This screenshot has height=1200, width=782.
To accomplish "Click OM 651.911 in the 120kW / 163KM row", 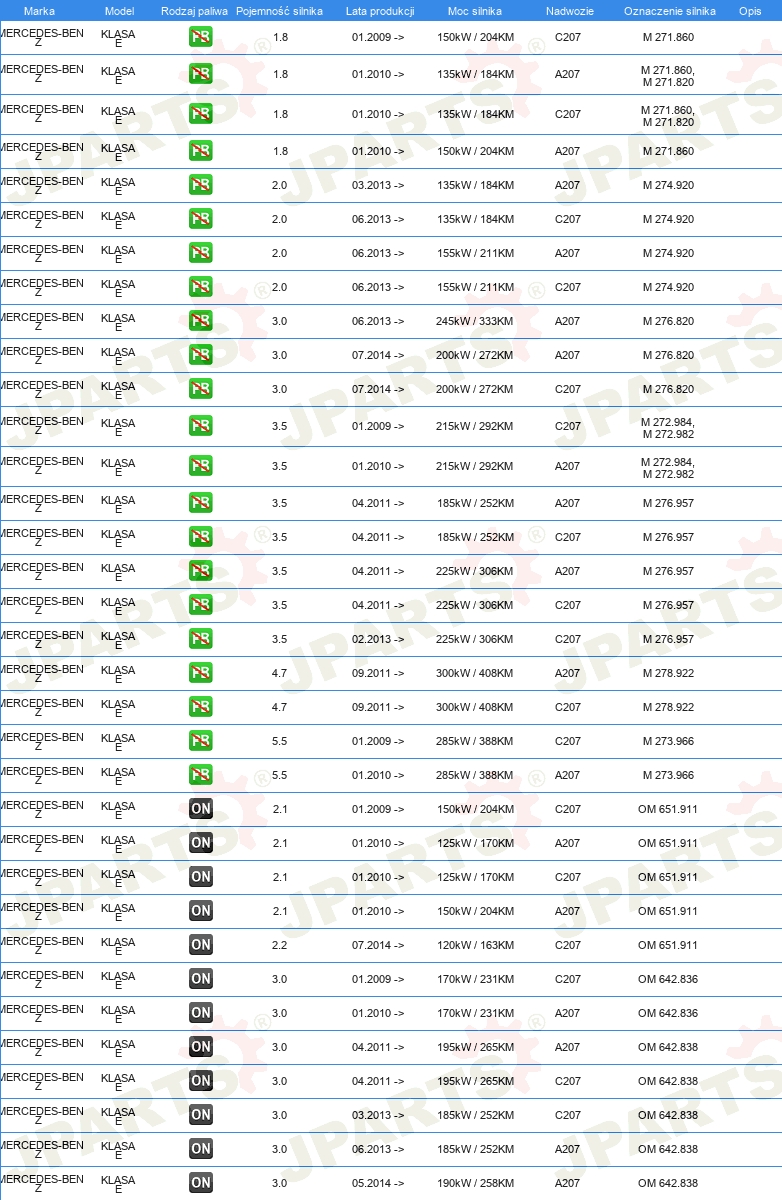I will click(x=668, y=945).
